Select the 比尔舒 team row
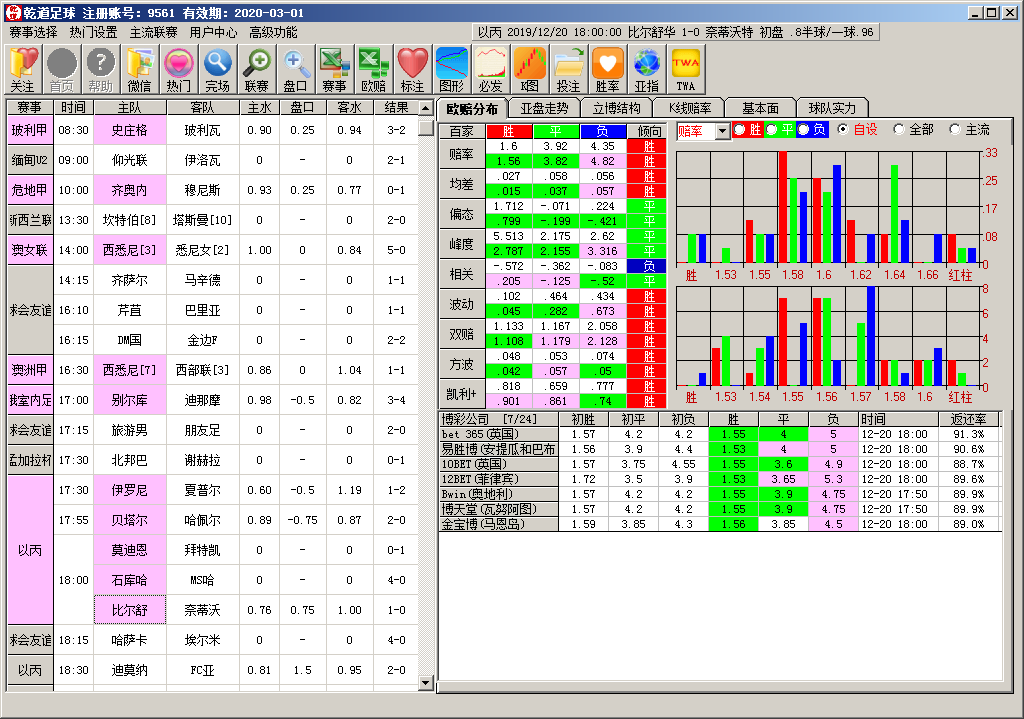The image size is (1024, 719). point(130,610)
